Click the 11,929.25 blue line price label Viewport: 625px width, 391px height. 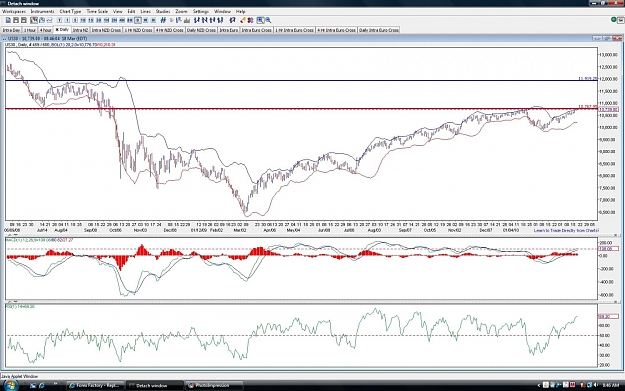click(588, 79)
